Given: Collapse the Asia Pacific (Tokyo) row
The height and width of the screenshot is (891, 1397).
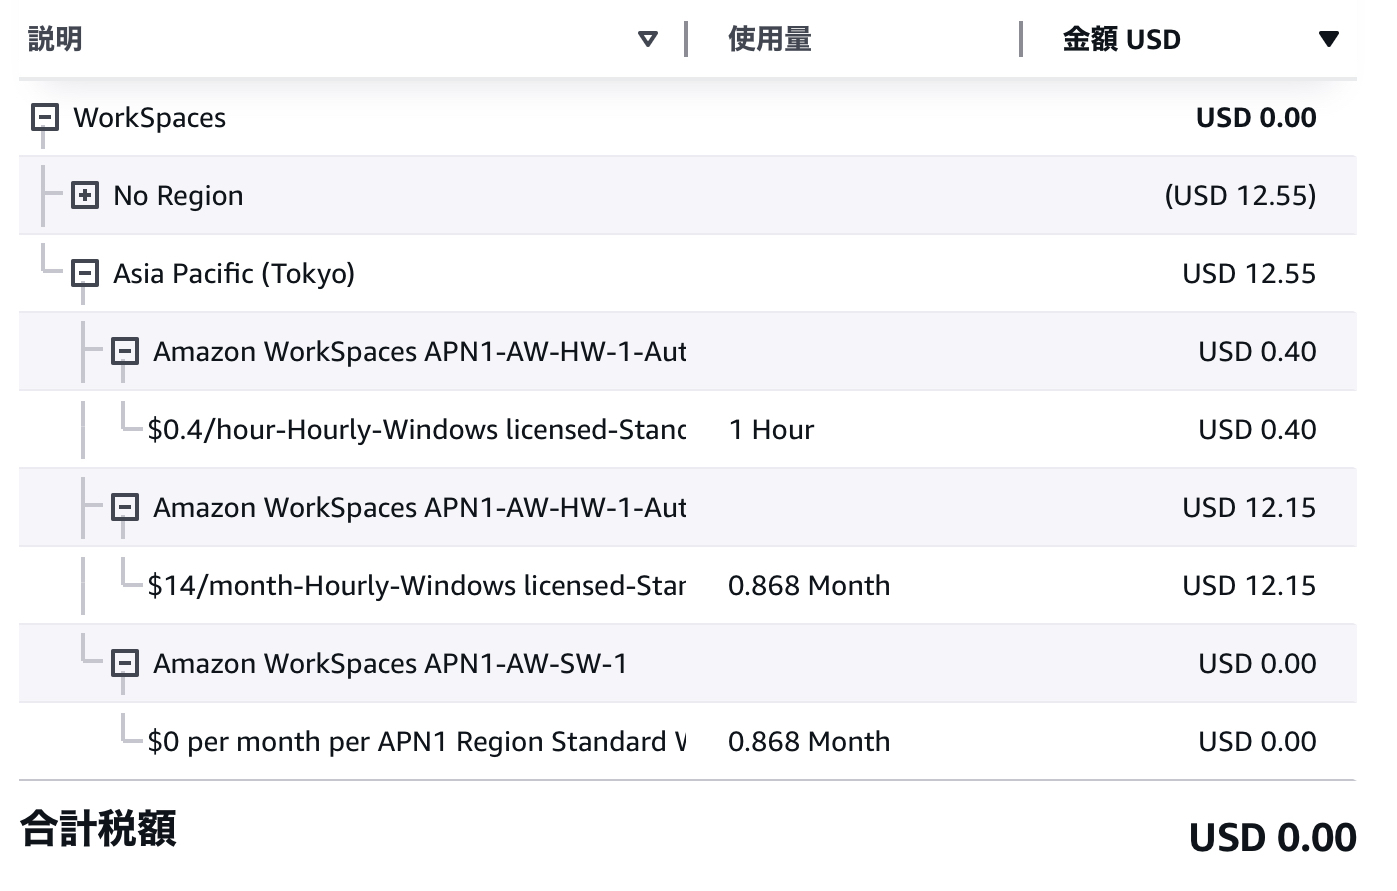Looking at the screenshot, I should 85,274.
